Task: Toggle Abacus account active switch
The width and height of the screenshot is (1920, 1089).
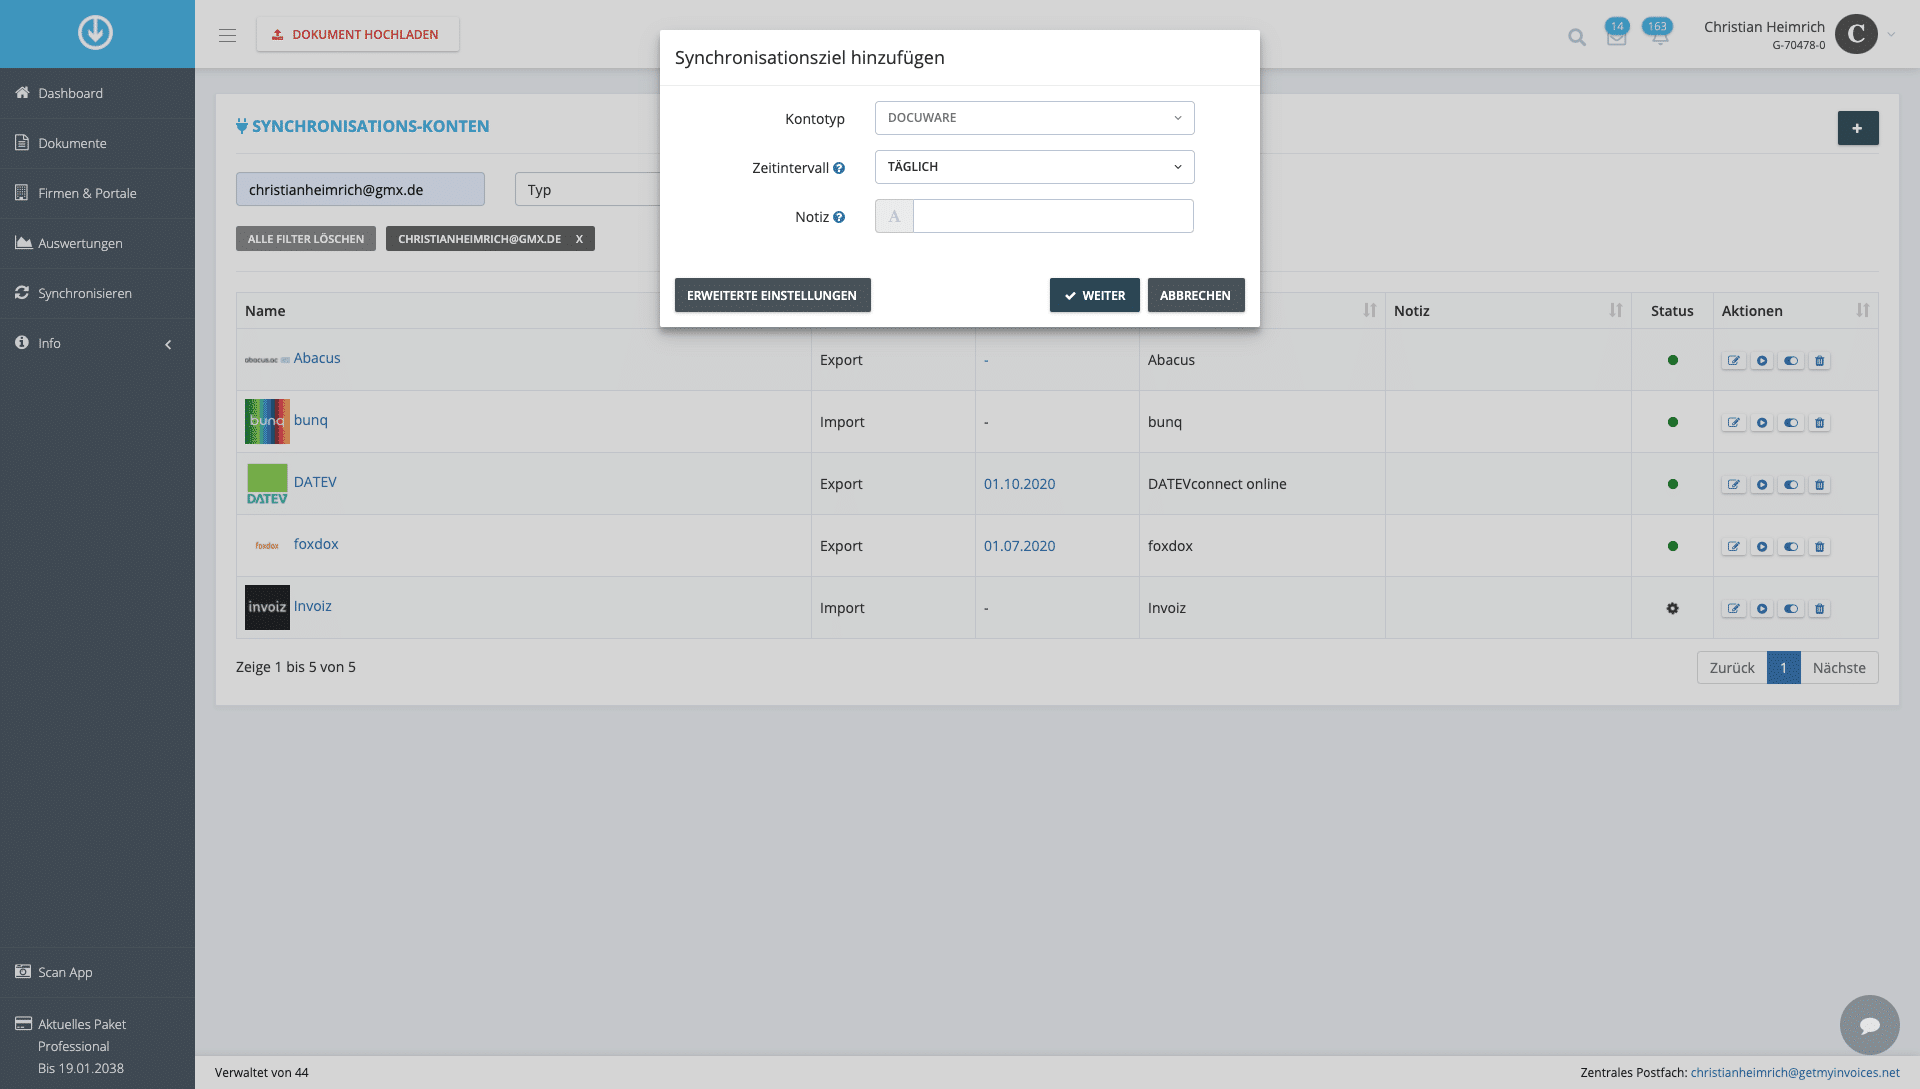Action: pos(1791,361)
